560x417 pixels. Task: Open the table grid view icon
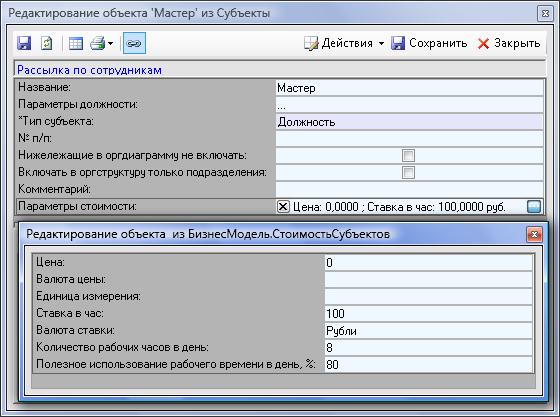click(76, 44)
